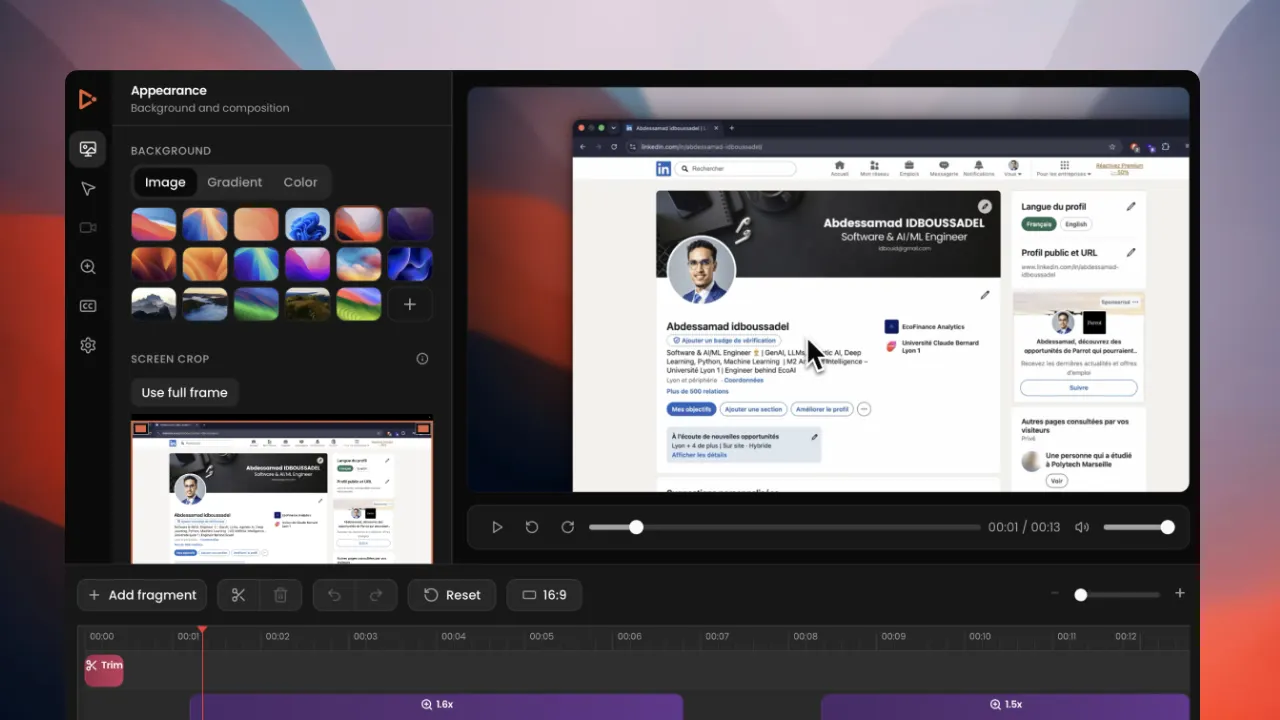Click the redo arrow
Image resolution: width=1280 pixels, height=720 pixels.
click(376, 595)
